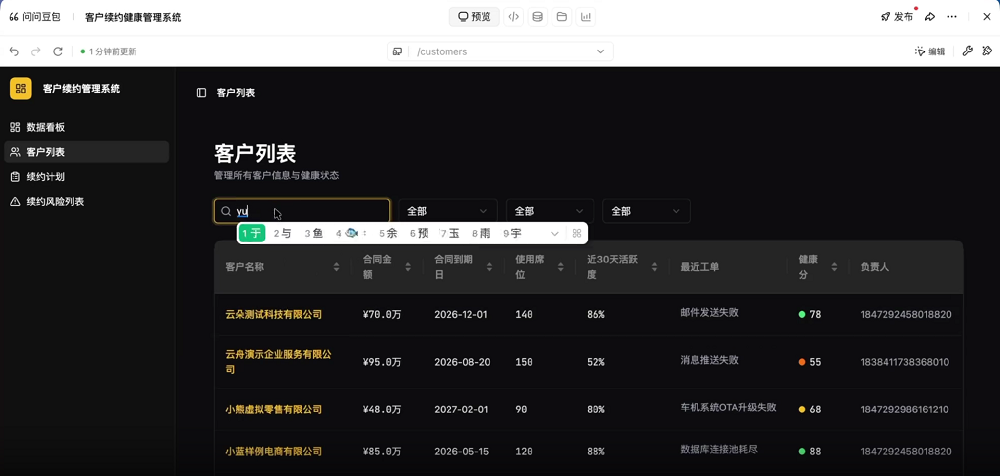The width and height of the screenshot is (1000, 476).
Task: Click the 邮件发送失败 ticket cell
Action: [x=709, y=313]
